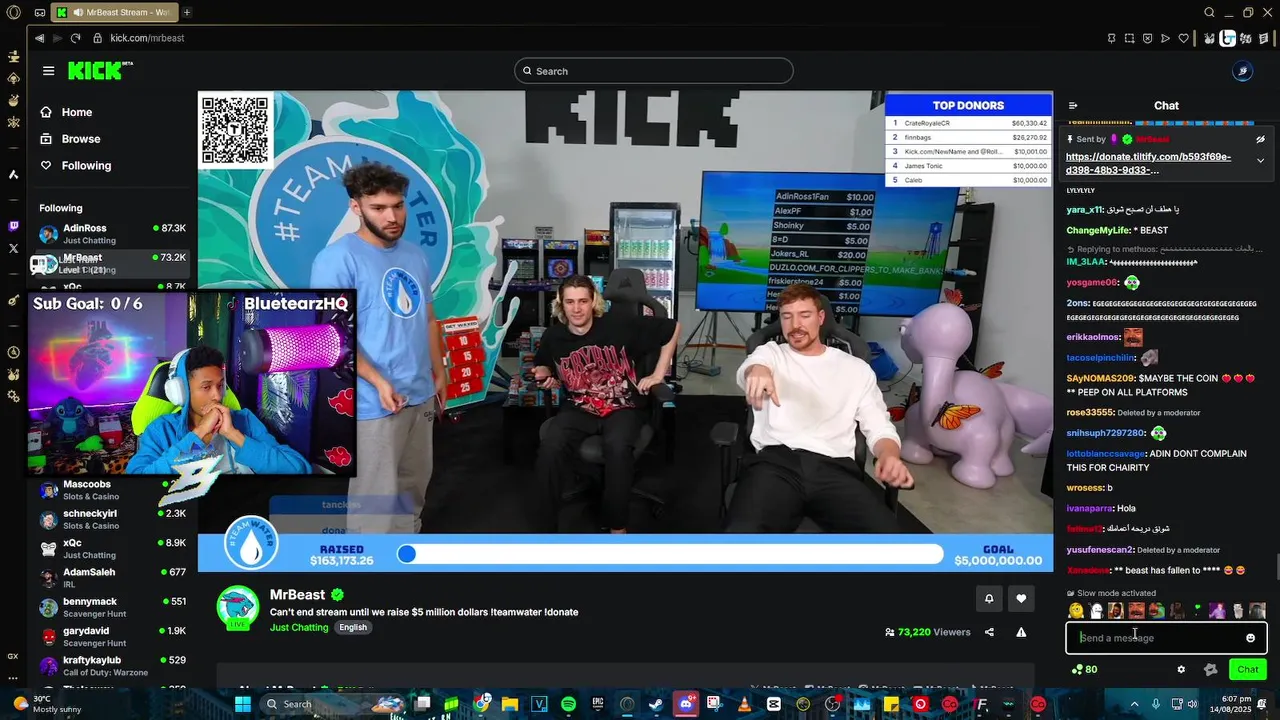Open the emoji picker in message box
This screenshot has width=1280, height=720.
coord(1250,638)
